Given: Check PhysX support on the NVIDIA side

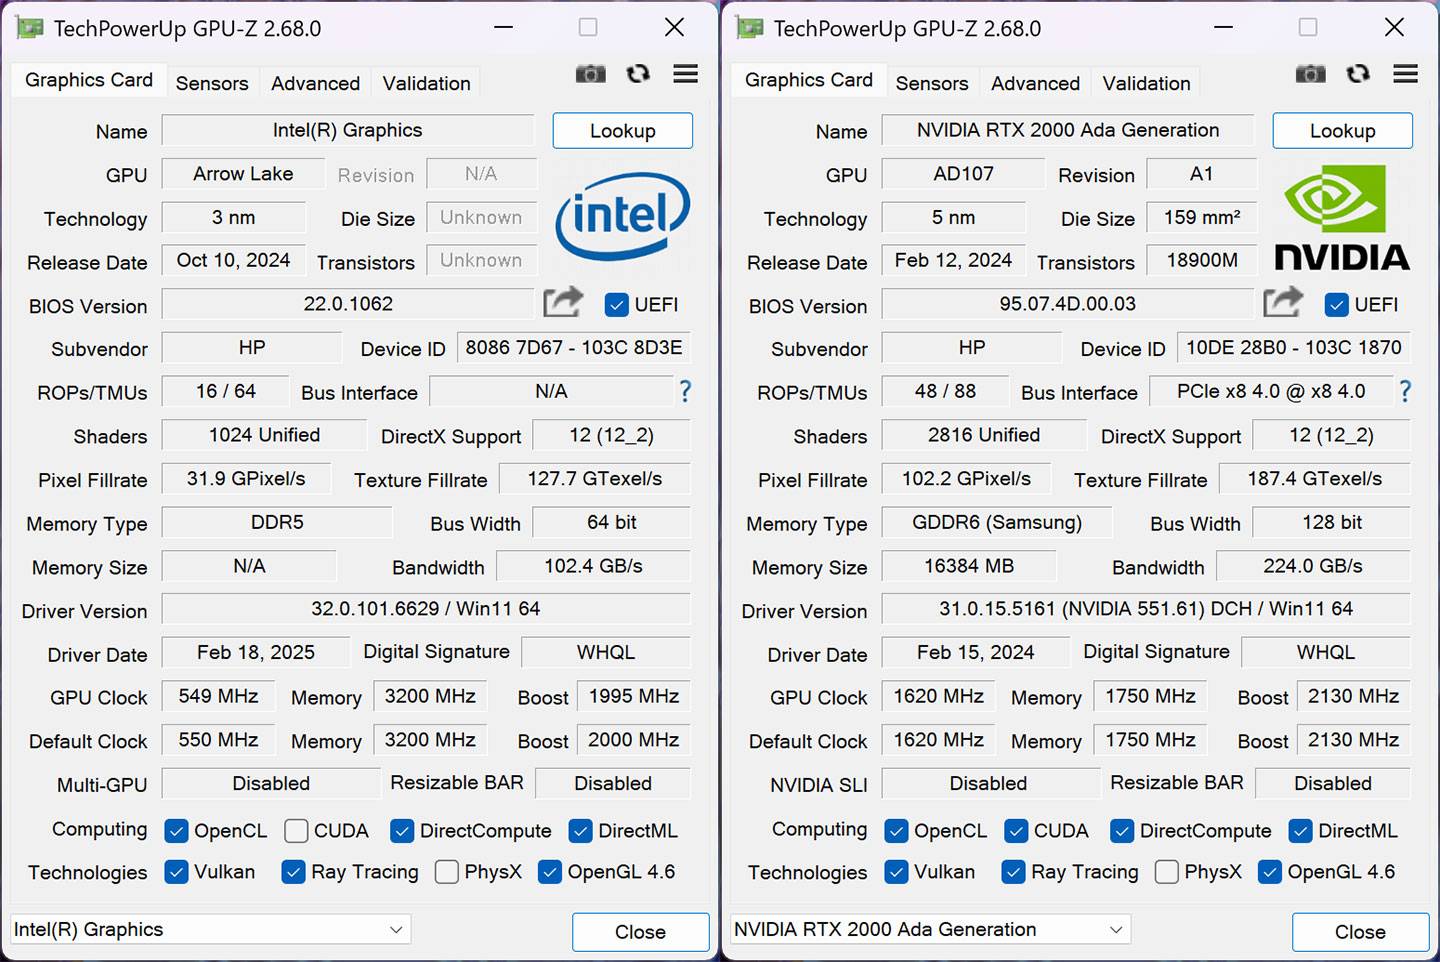Looking at the screenshot, I should coord(1166,872).
